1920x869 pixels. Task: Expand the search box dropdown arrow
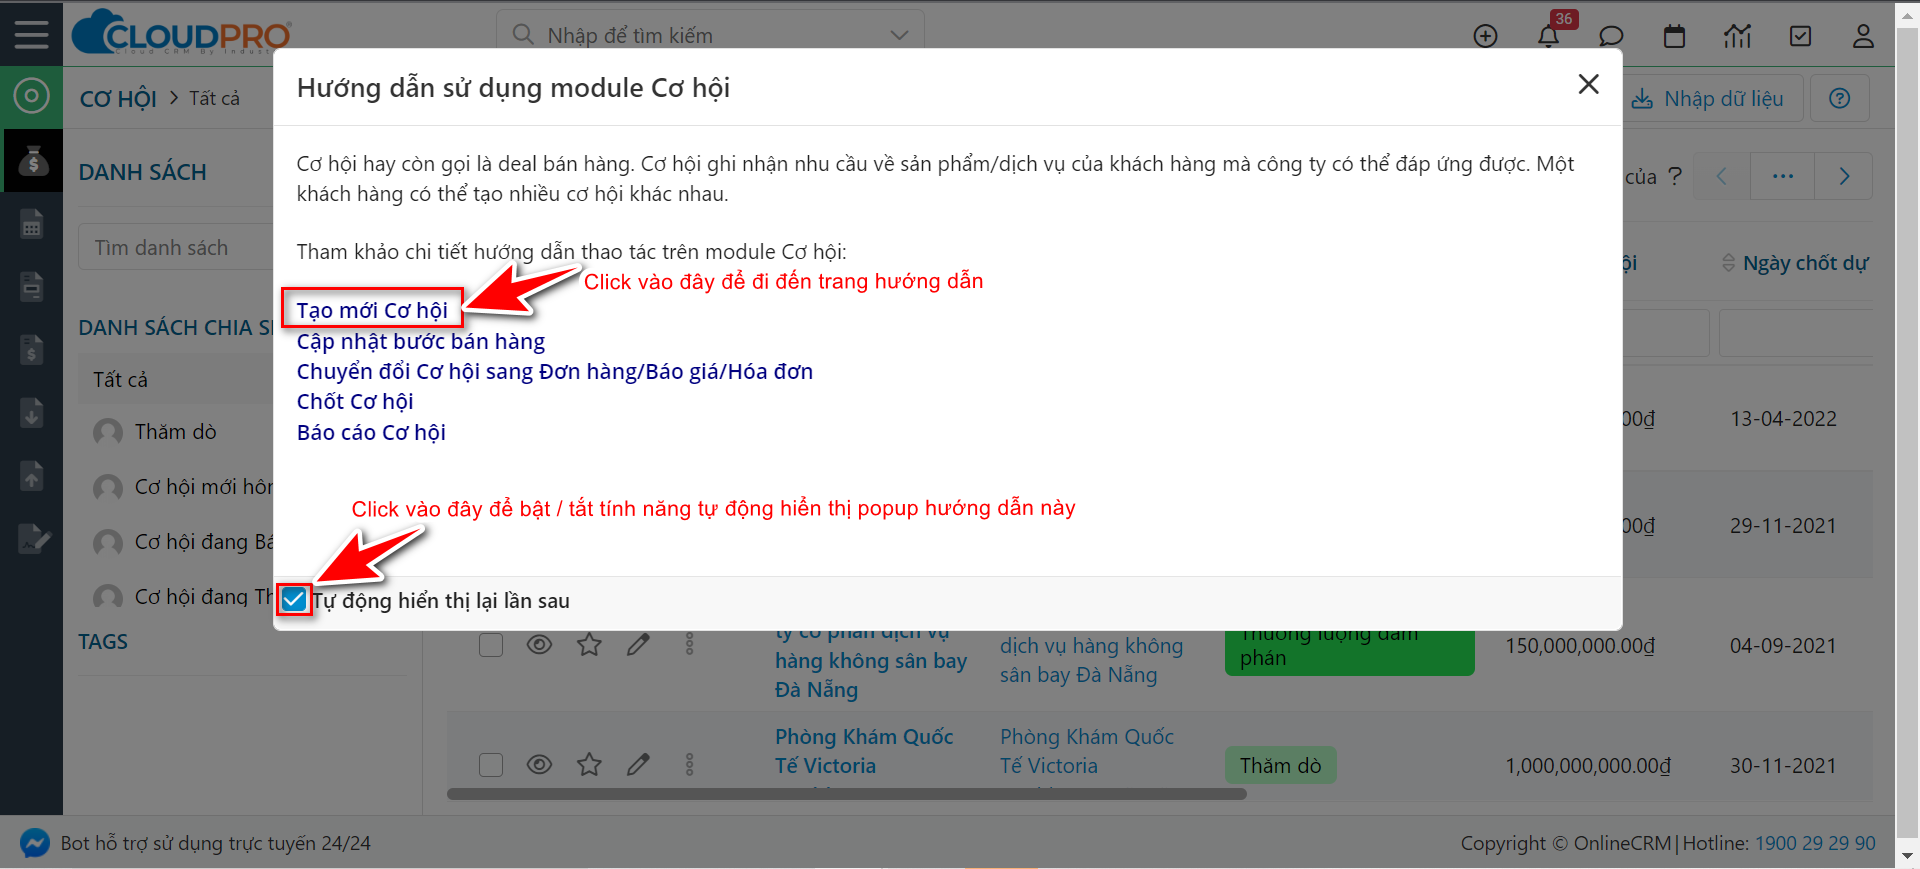point(899,35)
